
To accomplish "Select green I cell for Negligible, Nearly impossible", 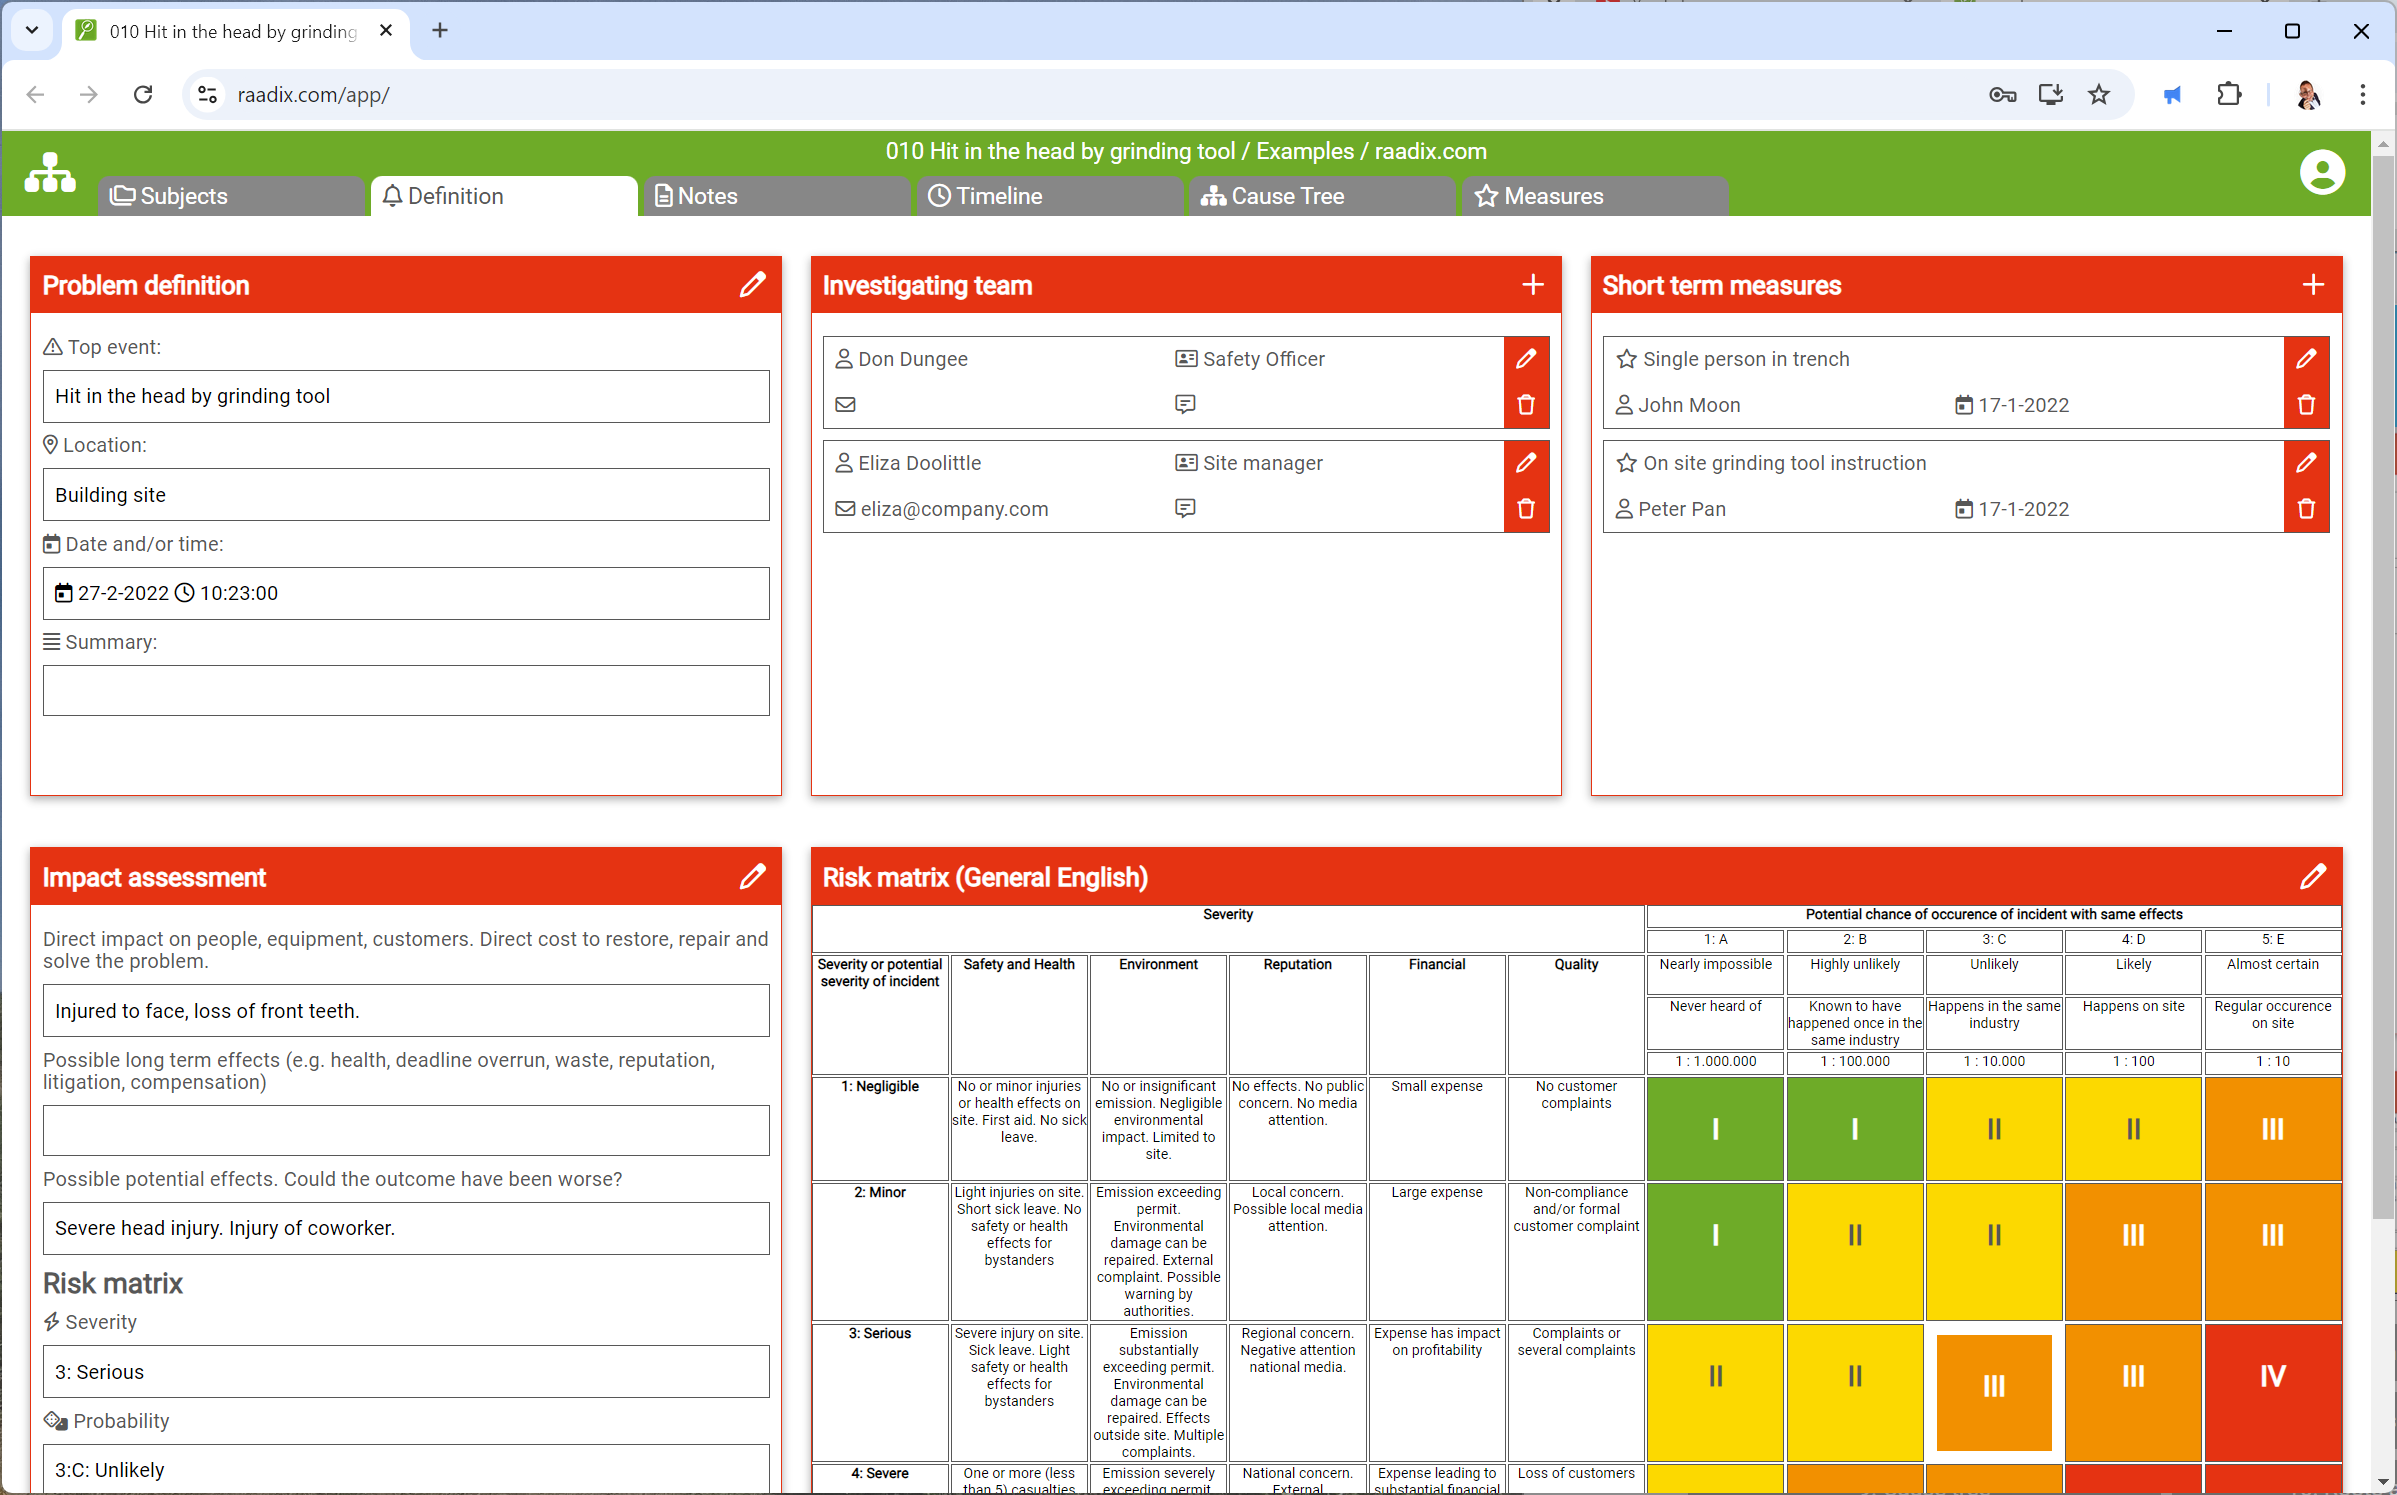I will [x=1715, y=1129].
